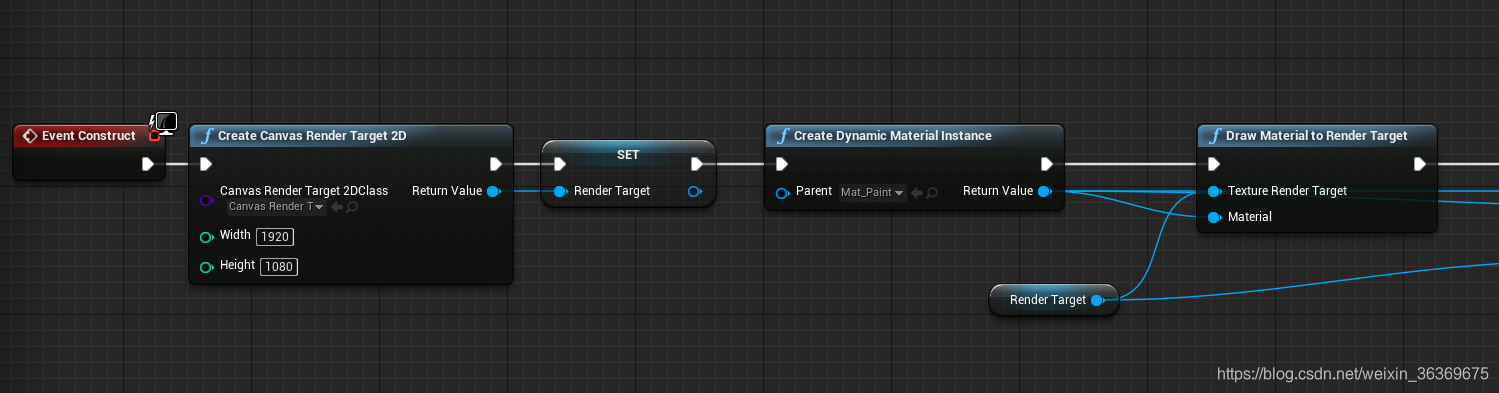Viewport: 1499px width, 393px height.
Task: Click the Return Value pin of Create Canvas Render Target
Action: pyautogui.click(x=493, y=191)
